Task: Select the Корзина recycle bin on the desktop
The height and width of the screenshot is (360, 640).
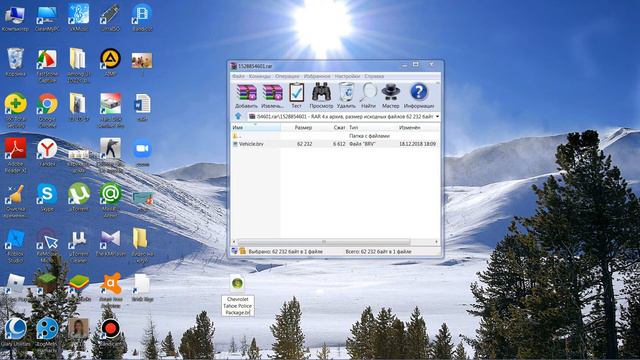Action: point(16,62)
